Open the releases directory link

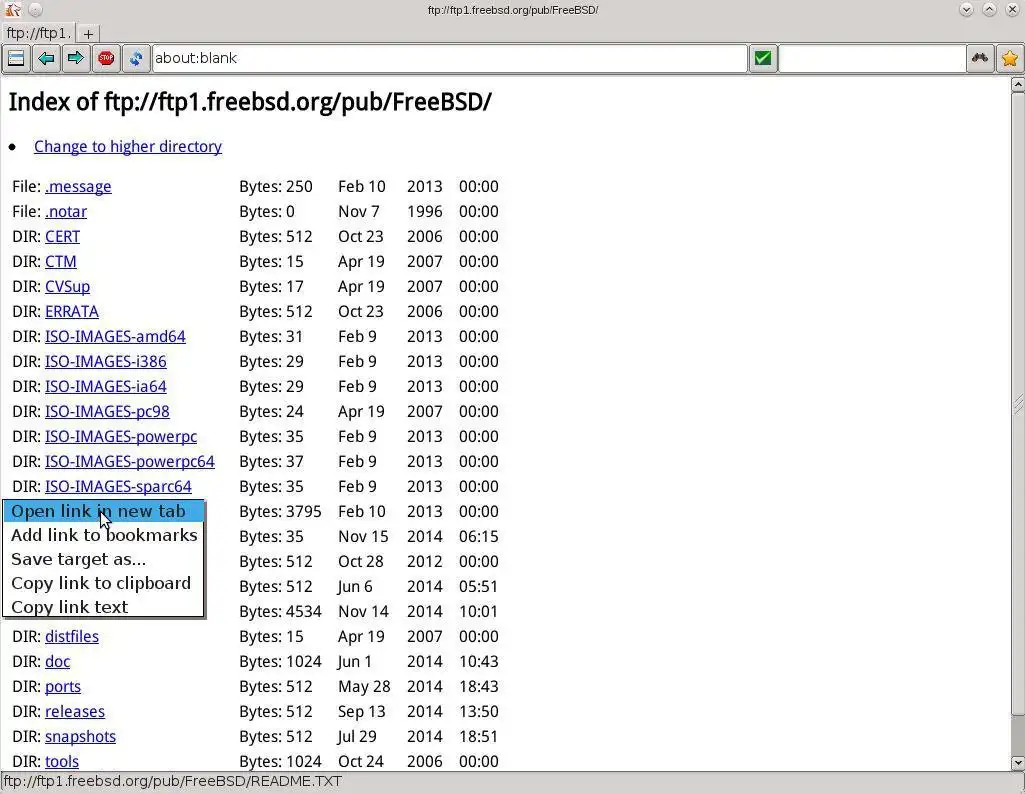[75, 712]
